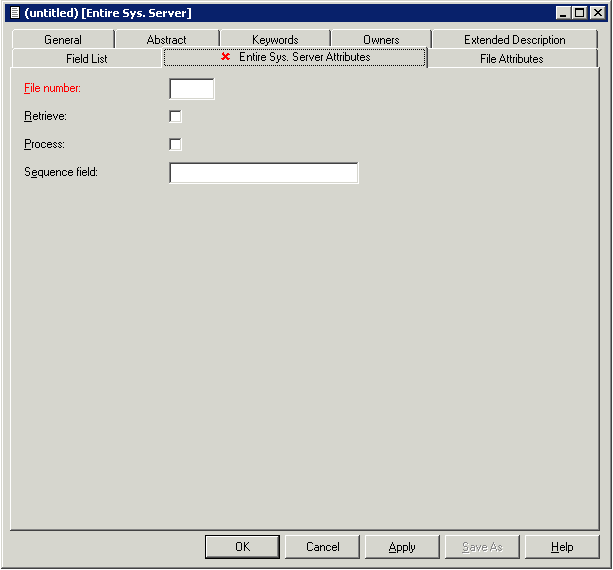Click the Cancel button
This screenshot has width=613, height=570.
[x=323, y=547]
